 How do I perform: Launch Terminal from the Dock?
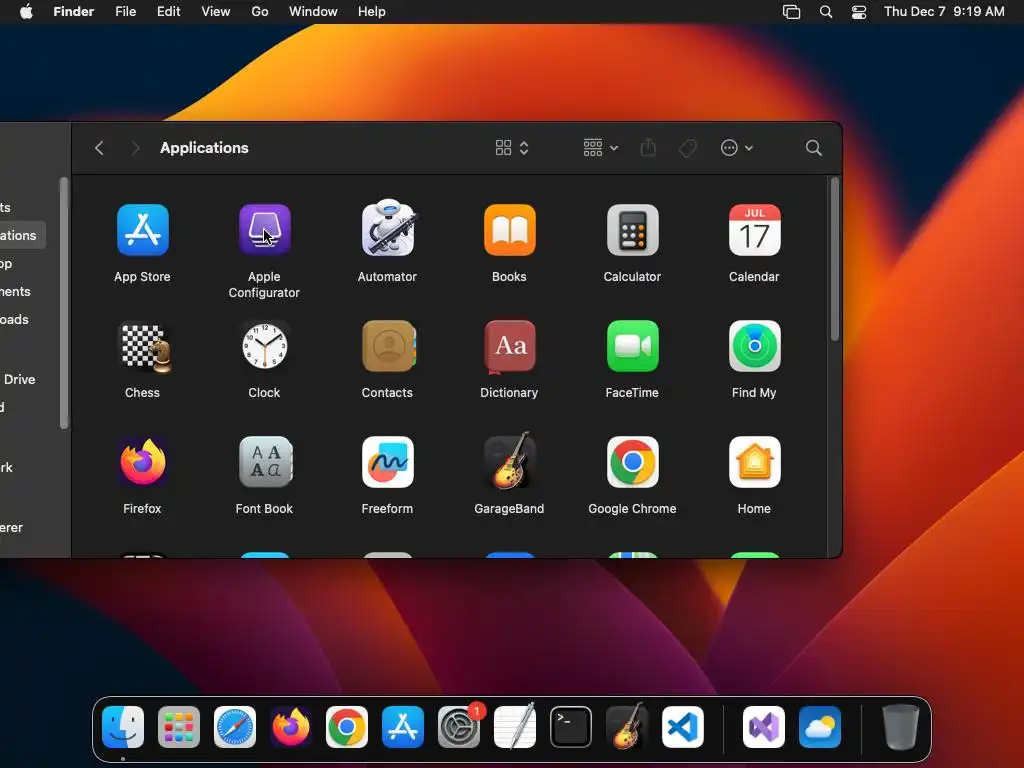(x=571, y=727)
